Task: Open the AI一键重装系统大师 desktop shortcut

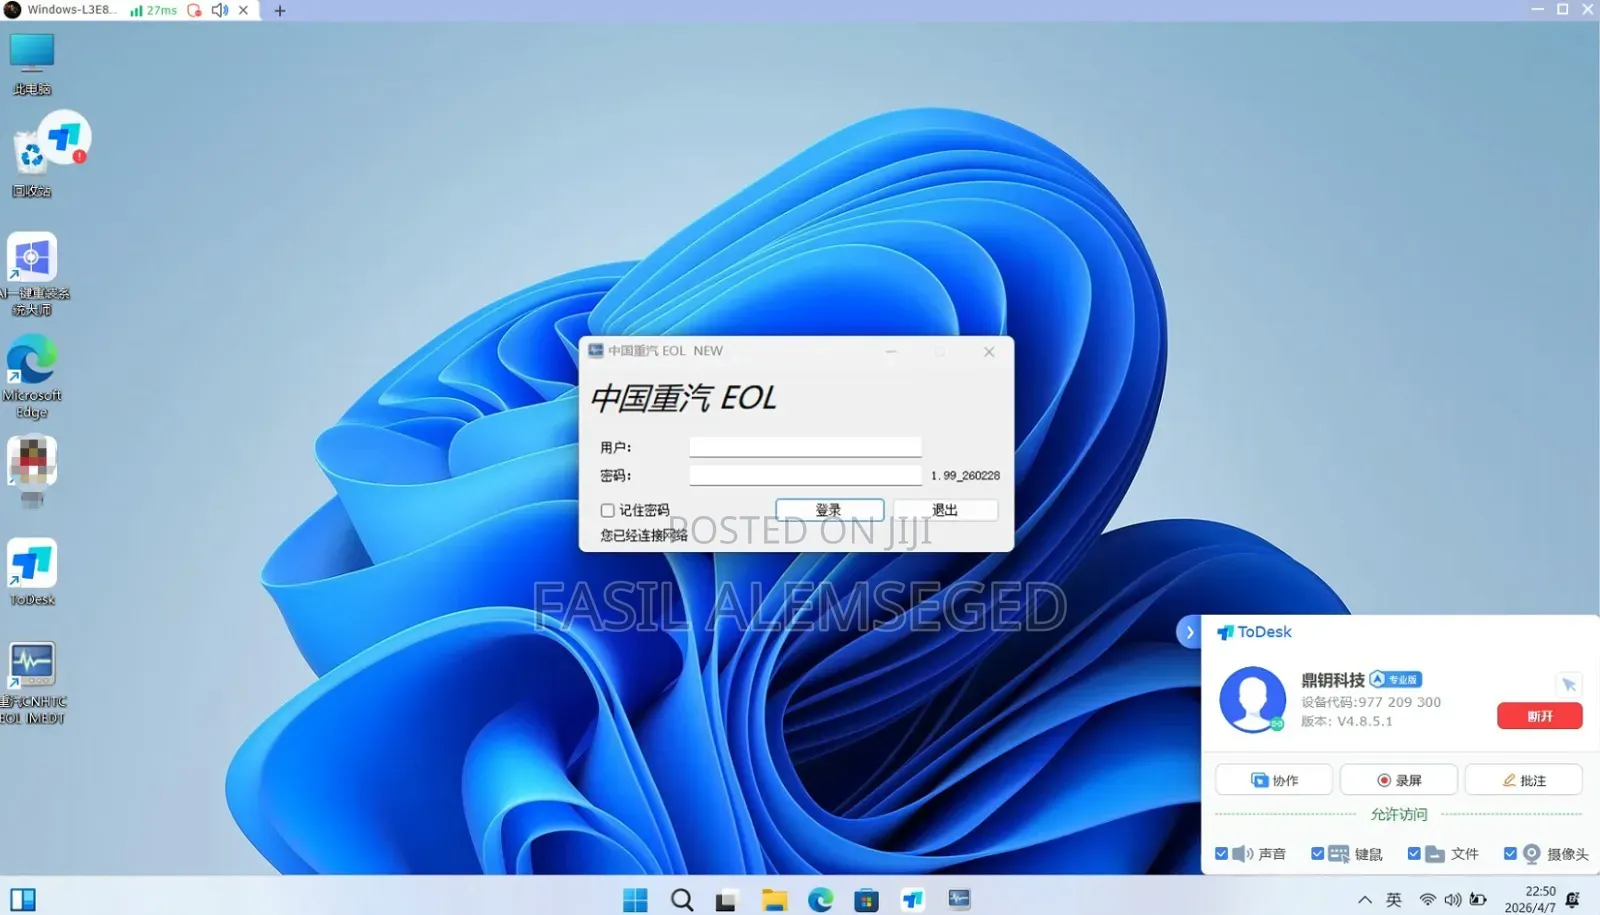Action: click(x=32, y=274)
